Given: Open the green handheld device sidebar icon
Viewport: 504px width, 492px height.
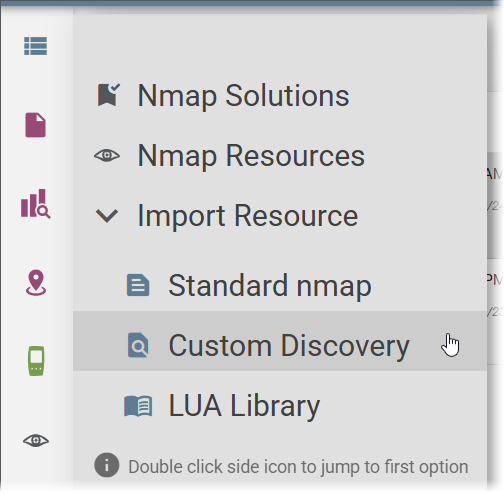Looking at the screenshot, I should [36, 361].
